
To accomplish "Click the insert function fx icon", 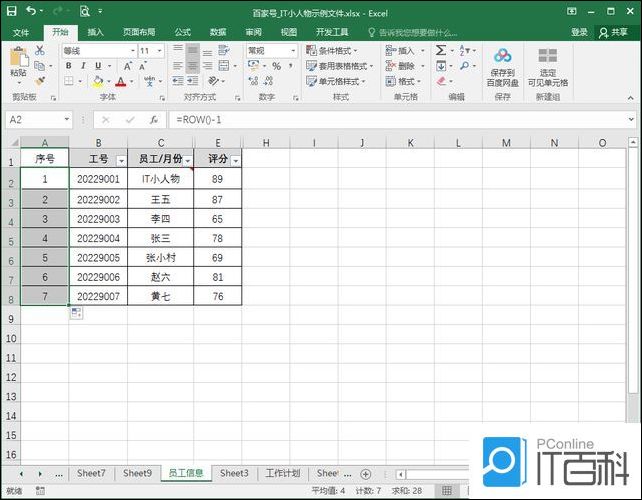I will 153,119.
